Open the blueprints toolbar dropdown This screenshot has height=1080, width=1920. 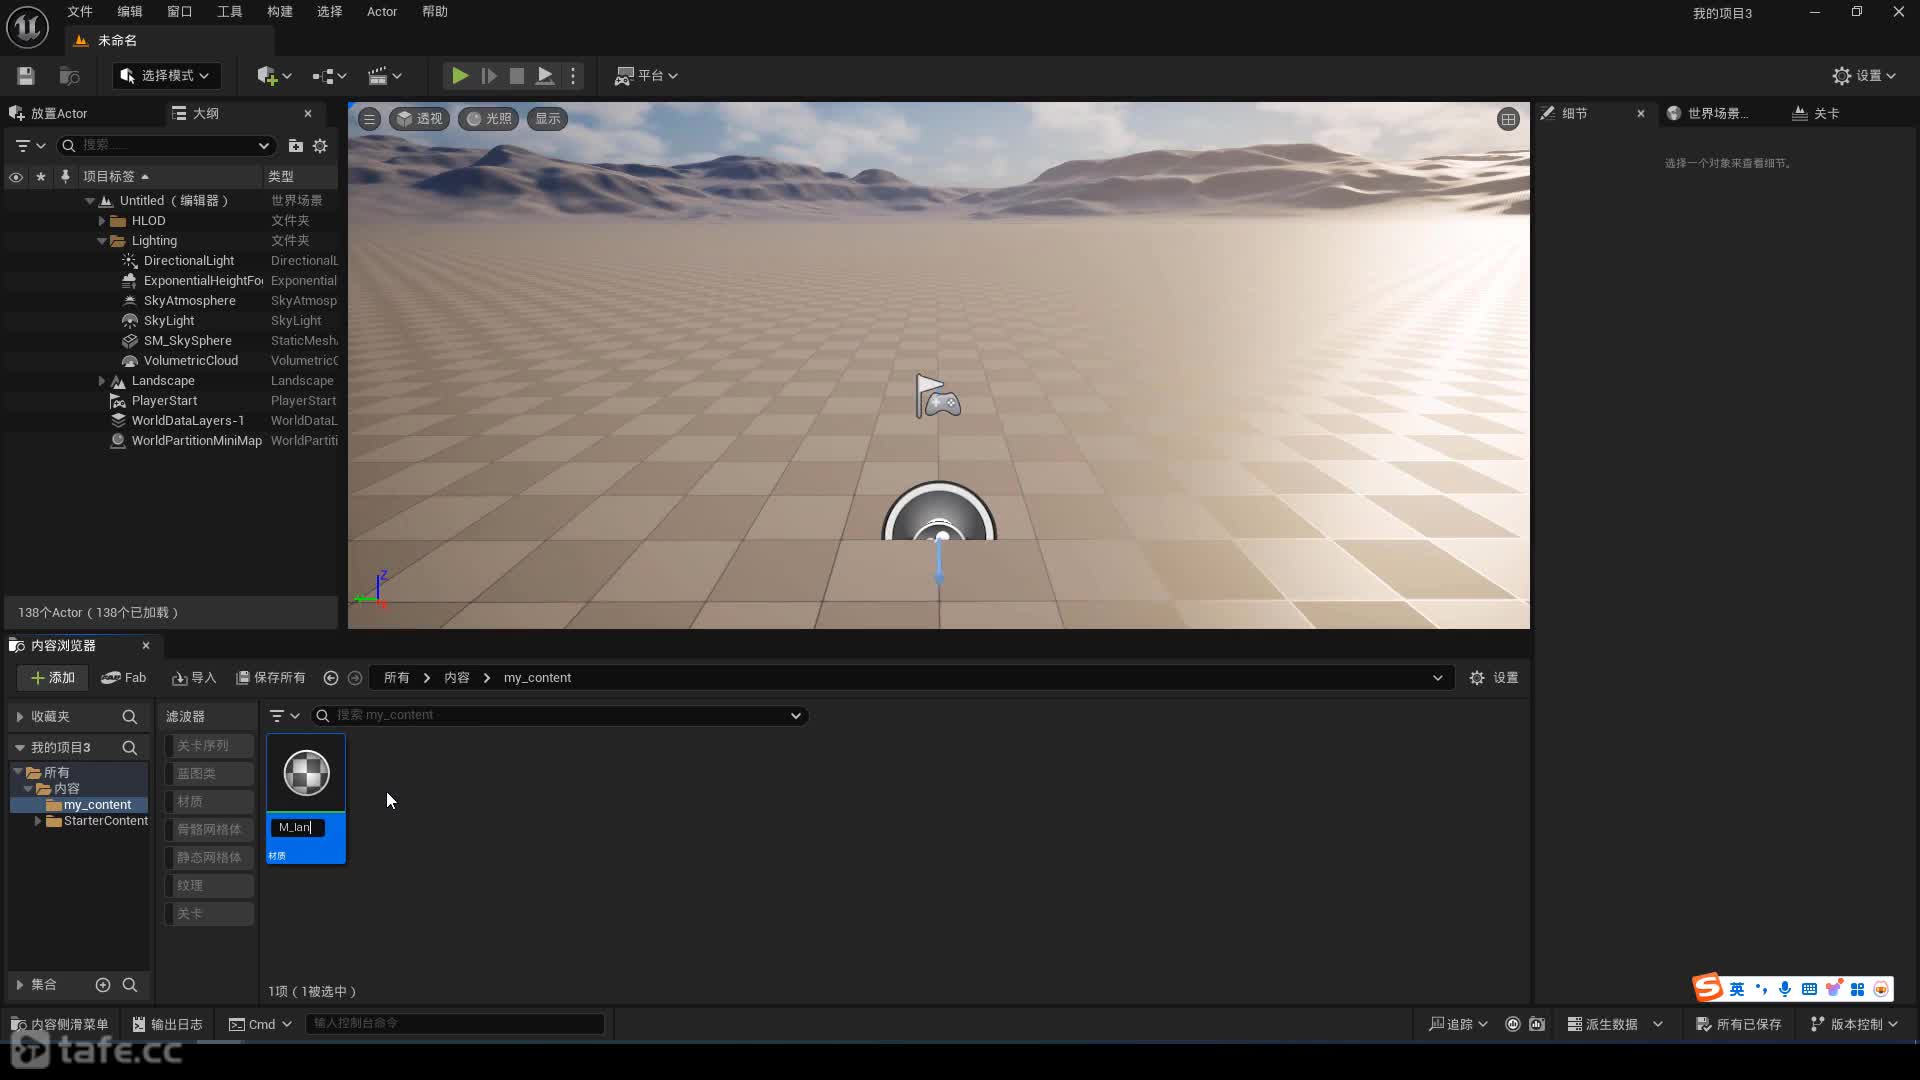click(329, 76)
